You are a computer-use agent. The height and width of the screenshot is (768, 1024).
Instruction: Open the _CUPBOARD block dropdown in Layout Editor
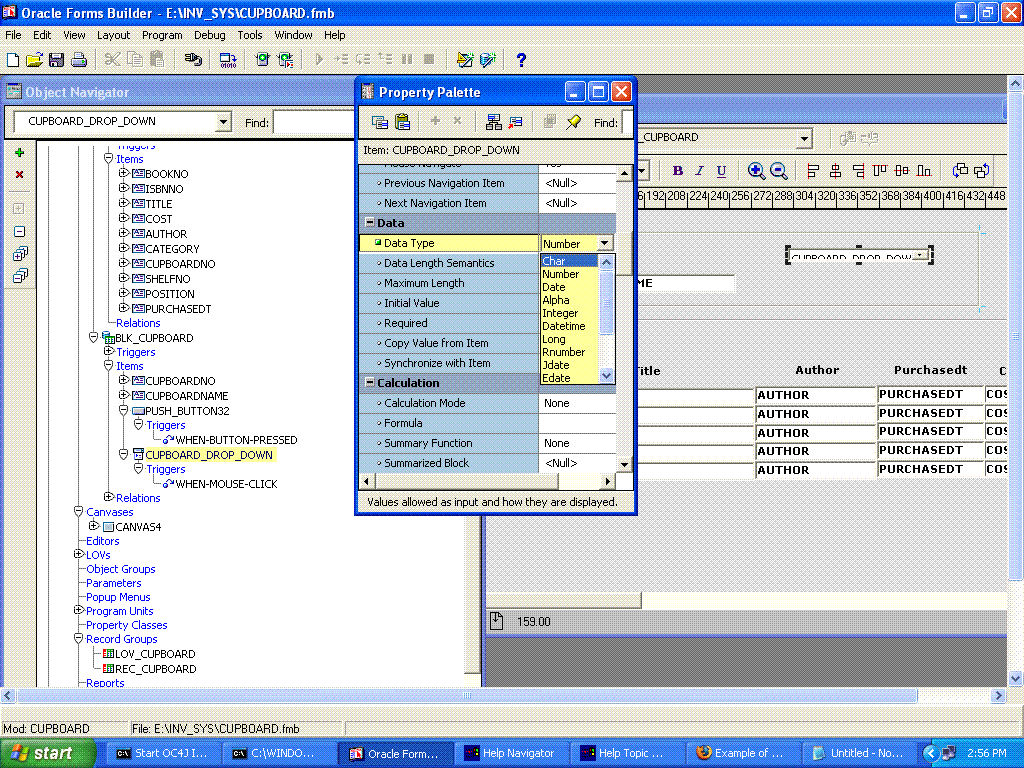point(805,138)
